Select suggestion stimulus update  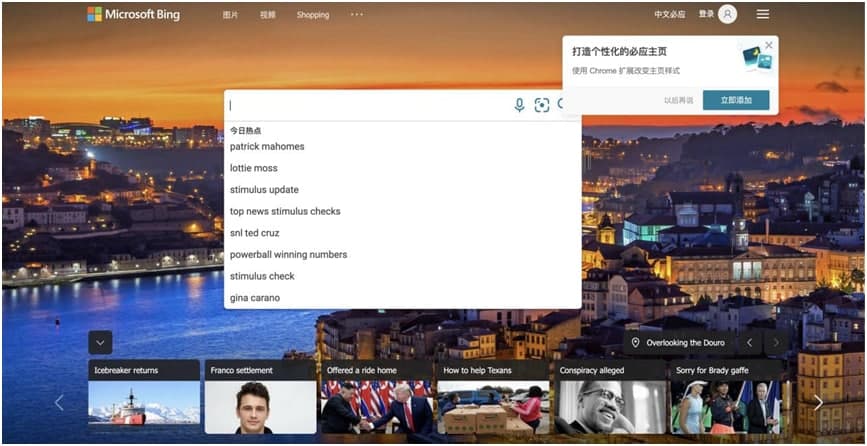(403, 190)
